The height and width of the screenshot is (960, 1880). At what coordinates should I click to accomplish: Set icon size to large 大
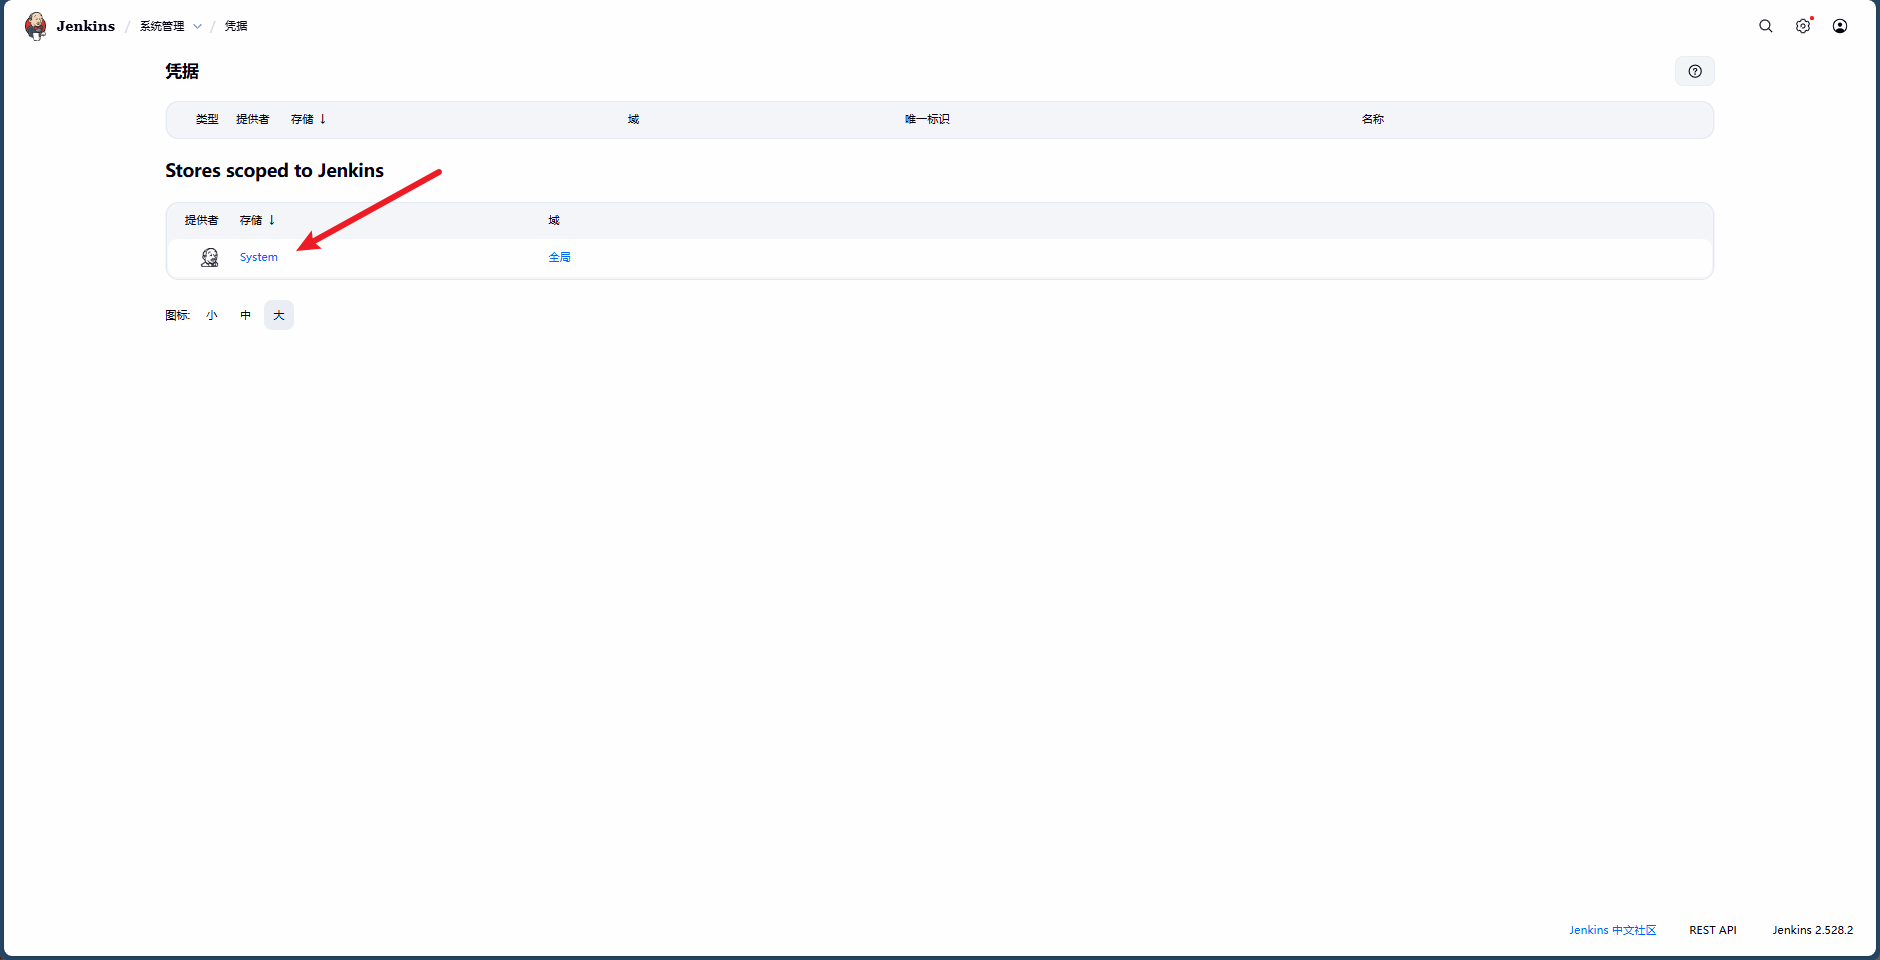pos(279,315)
